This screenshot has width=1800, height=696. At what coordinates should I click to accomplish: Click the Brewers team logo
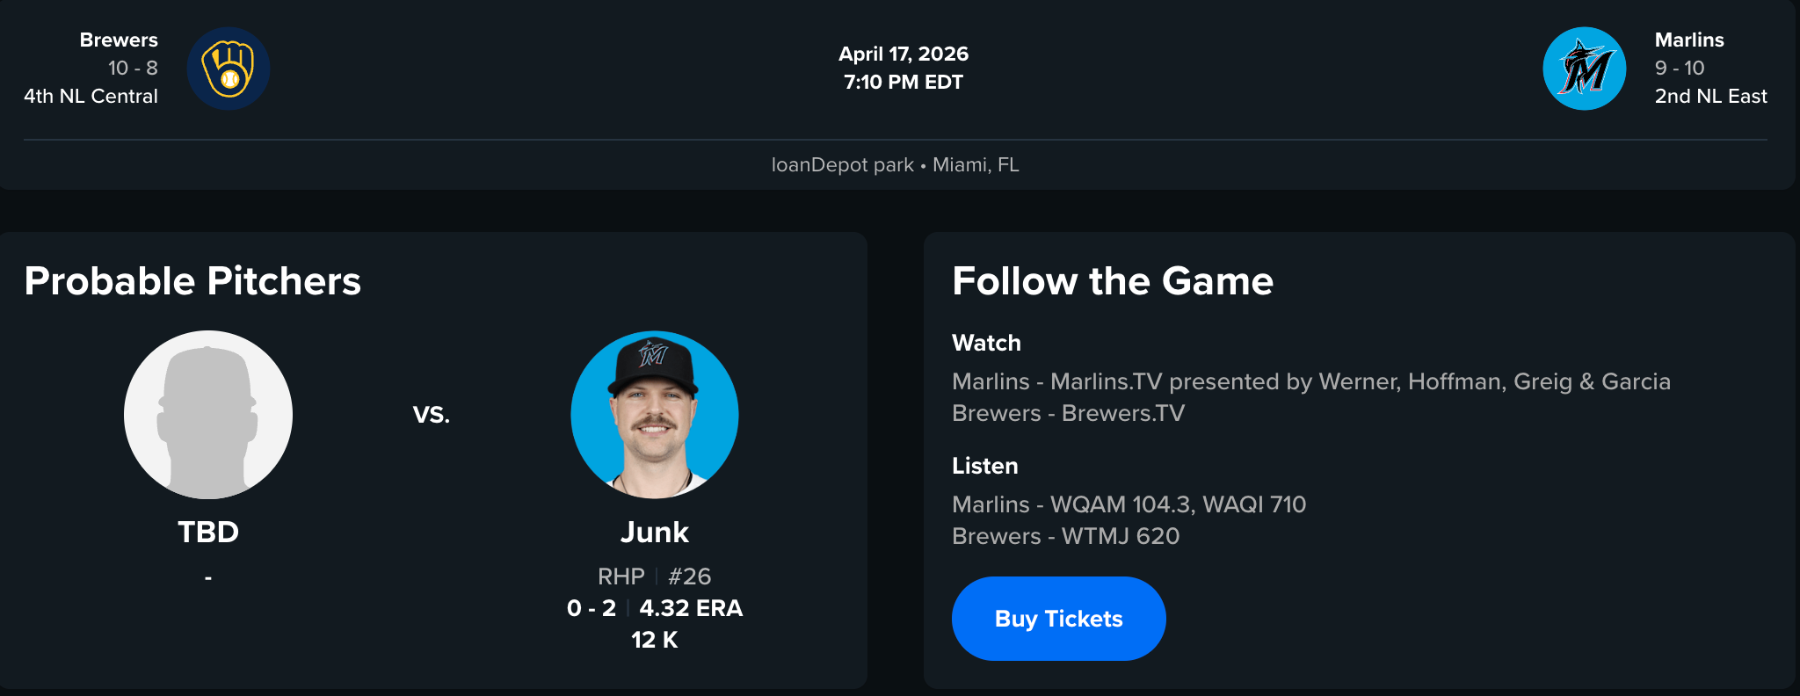[228, 68]
